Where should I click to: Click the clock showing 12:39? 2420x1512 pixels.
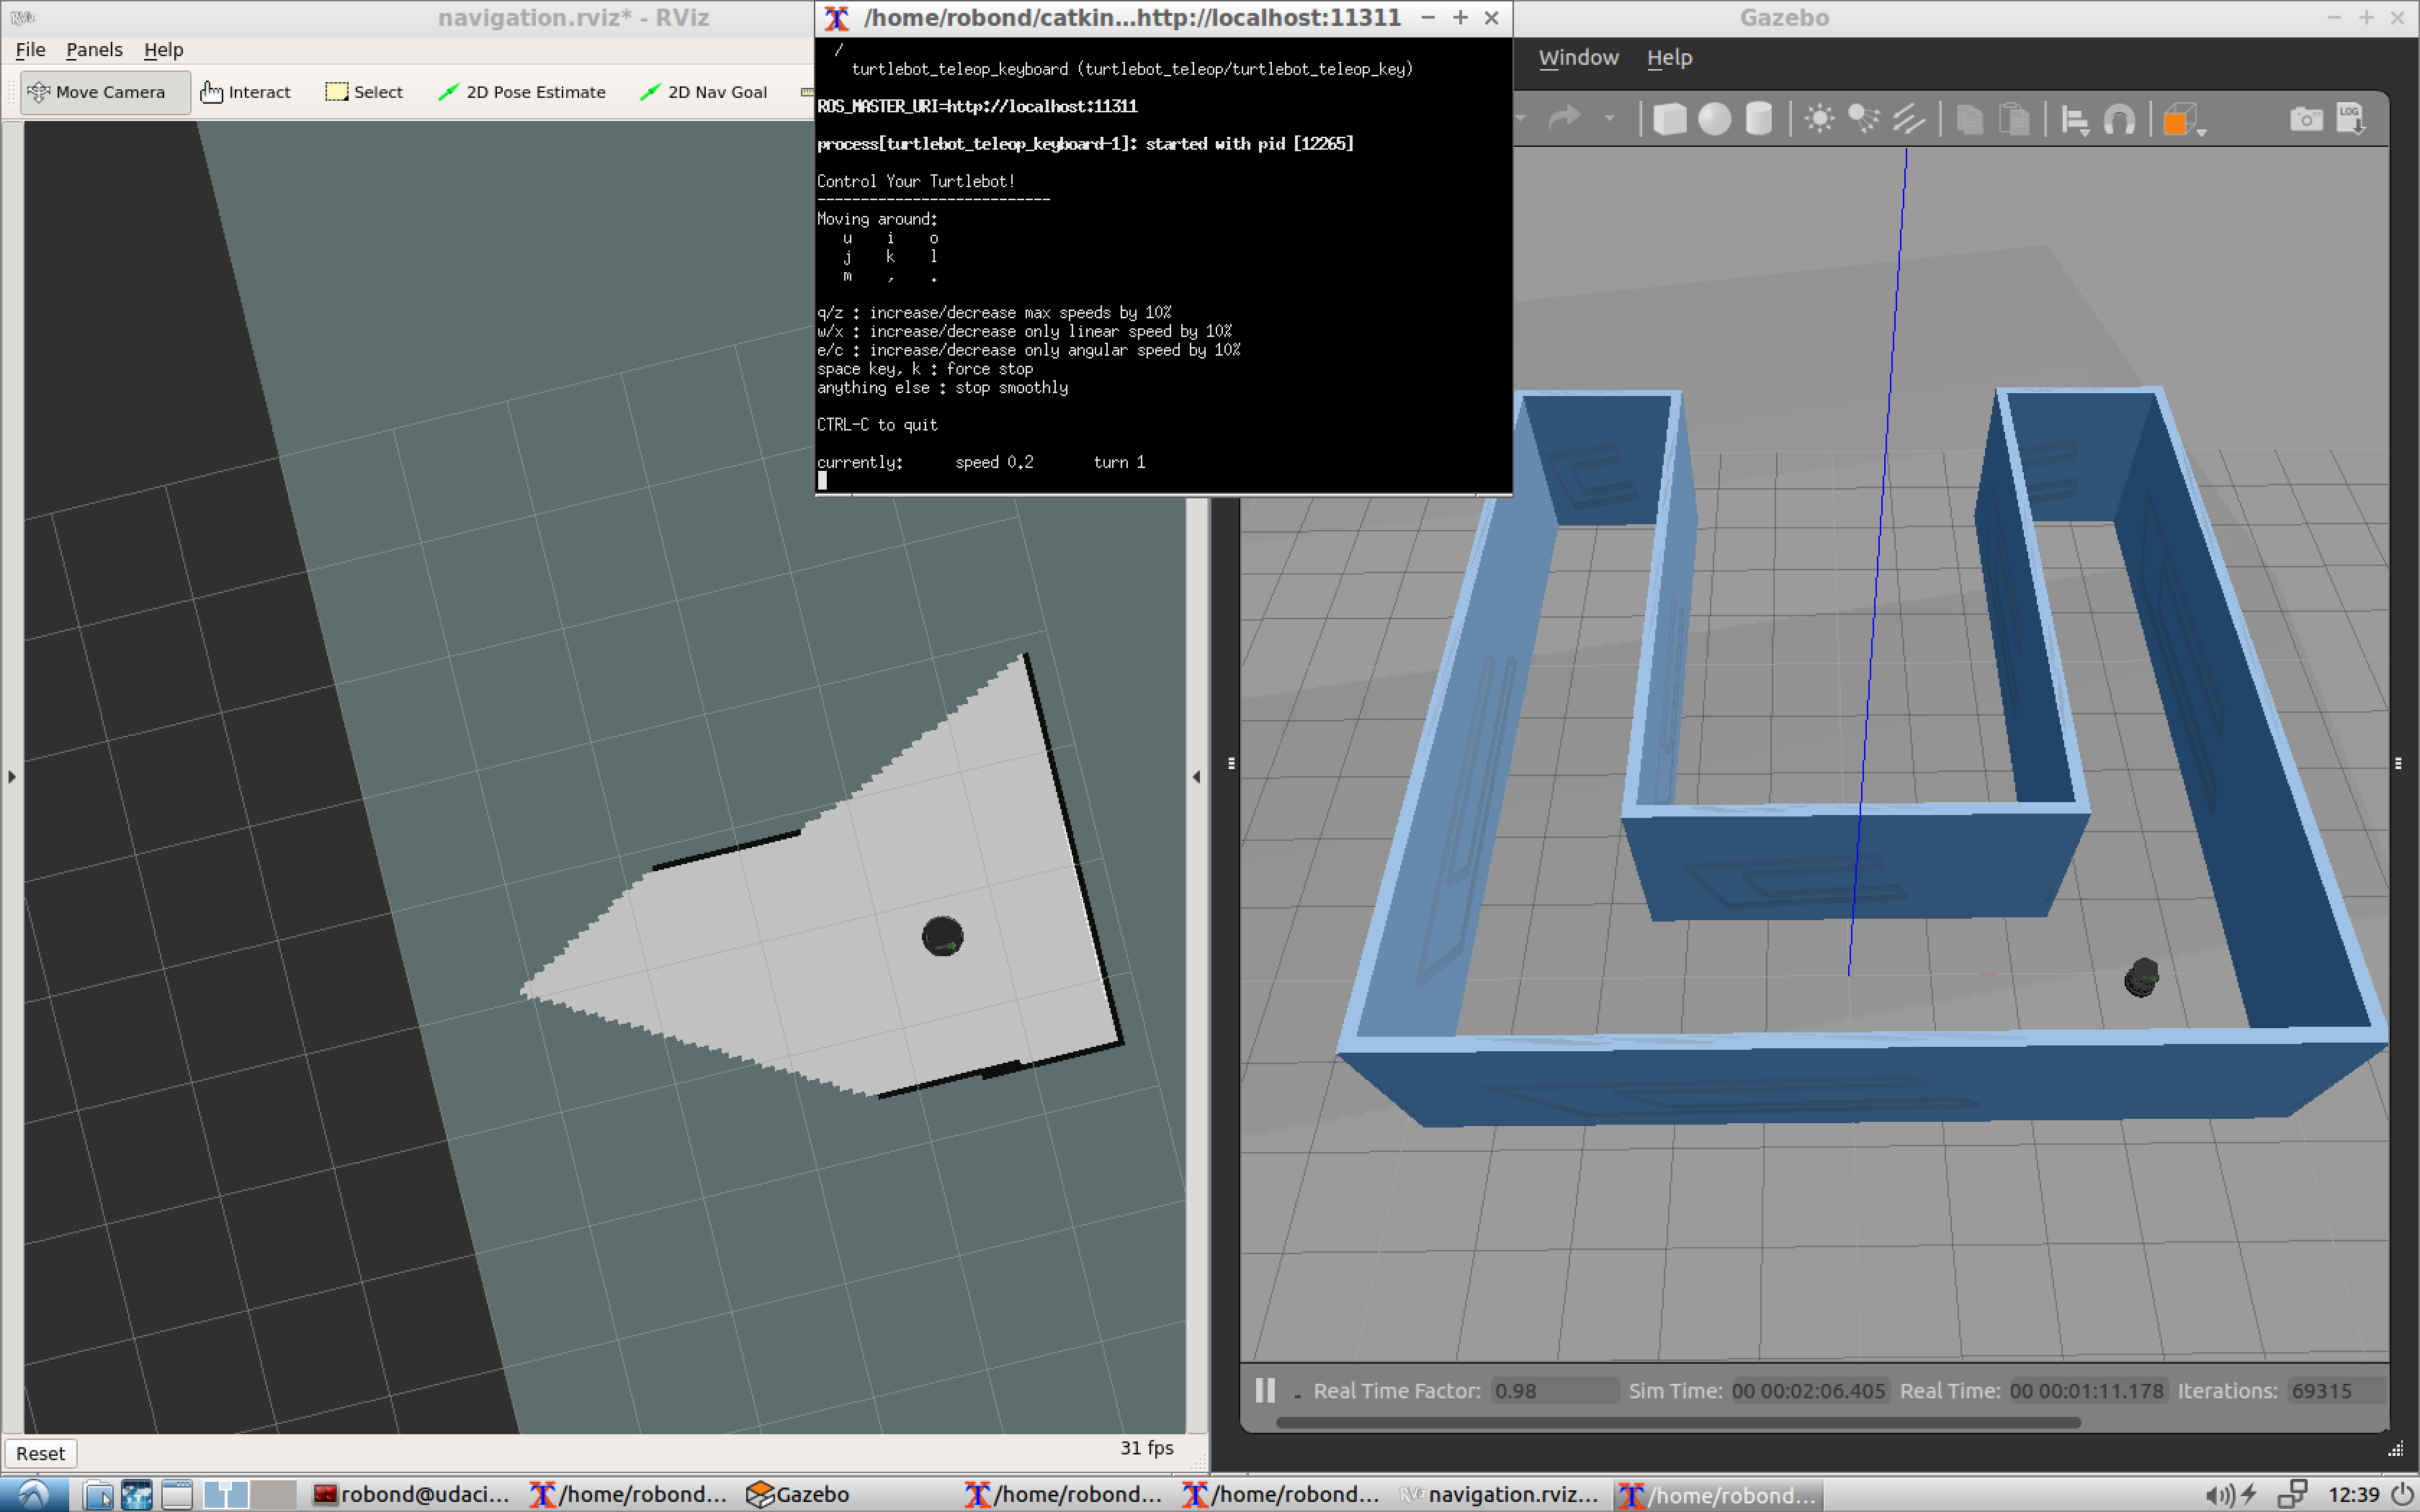coord(2353,1495)
